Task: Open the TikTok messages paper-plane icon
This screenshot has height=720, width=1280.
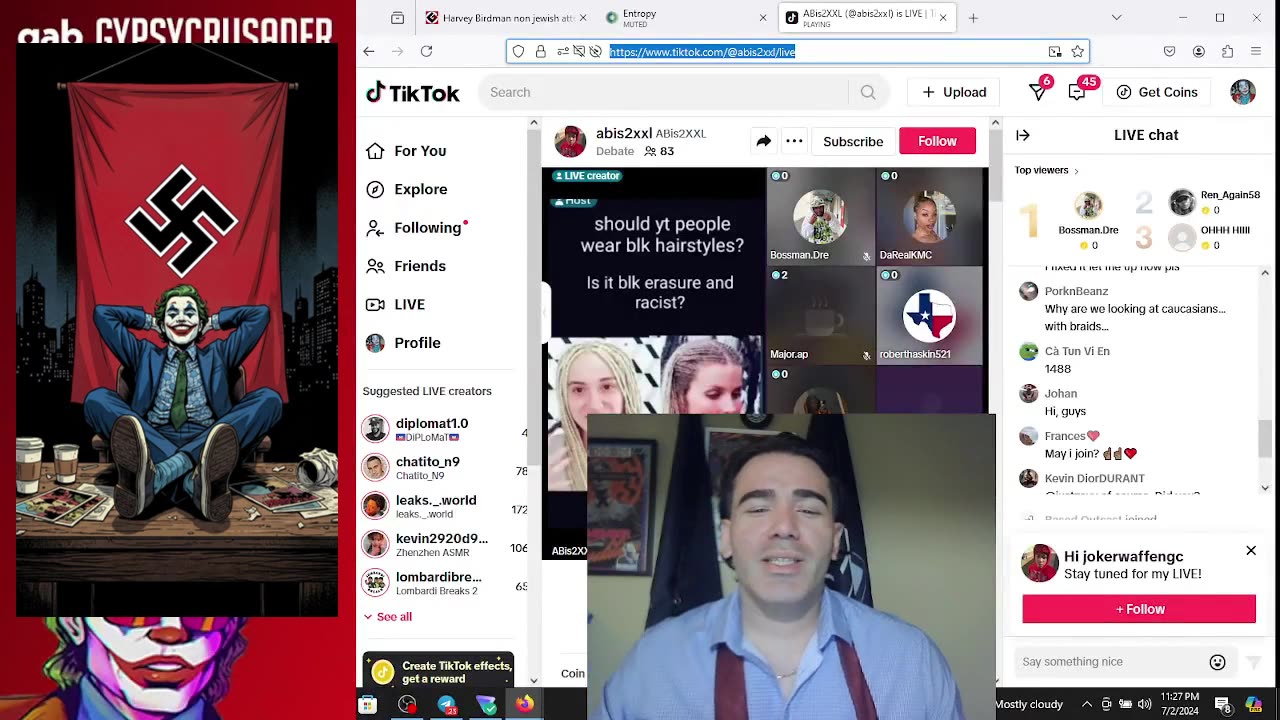Action: 1038,92
